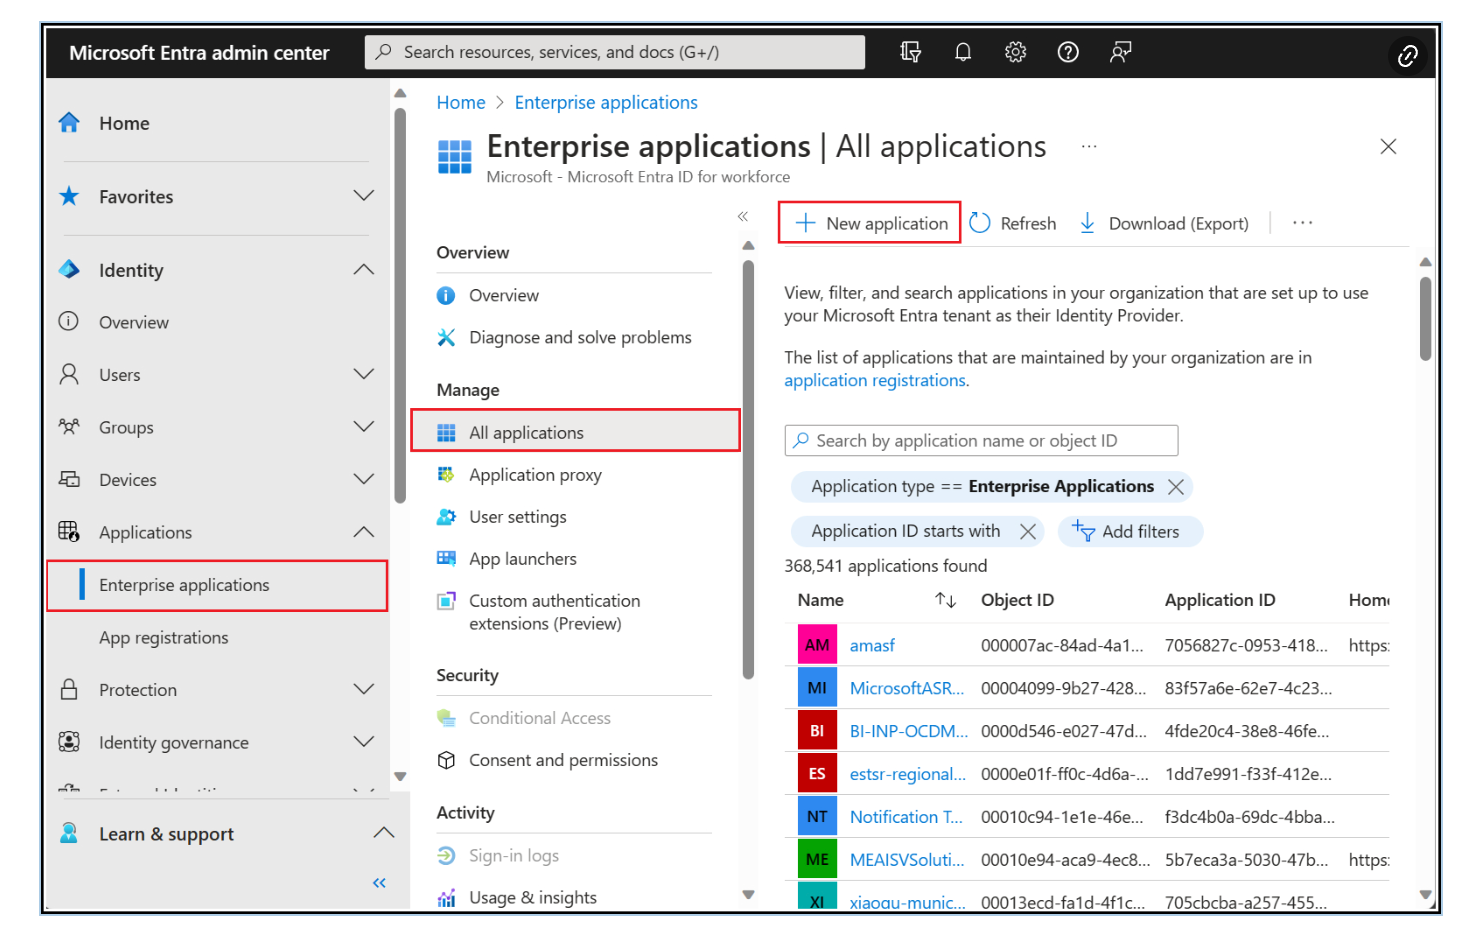Click the Add filters button
The image size is (1472, 938).
pos(1130,531)
